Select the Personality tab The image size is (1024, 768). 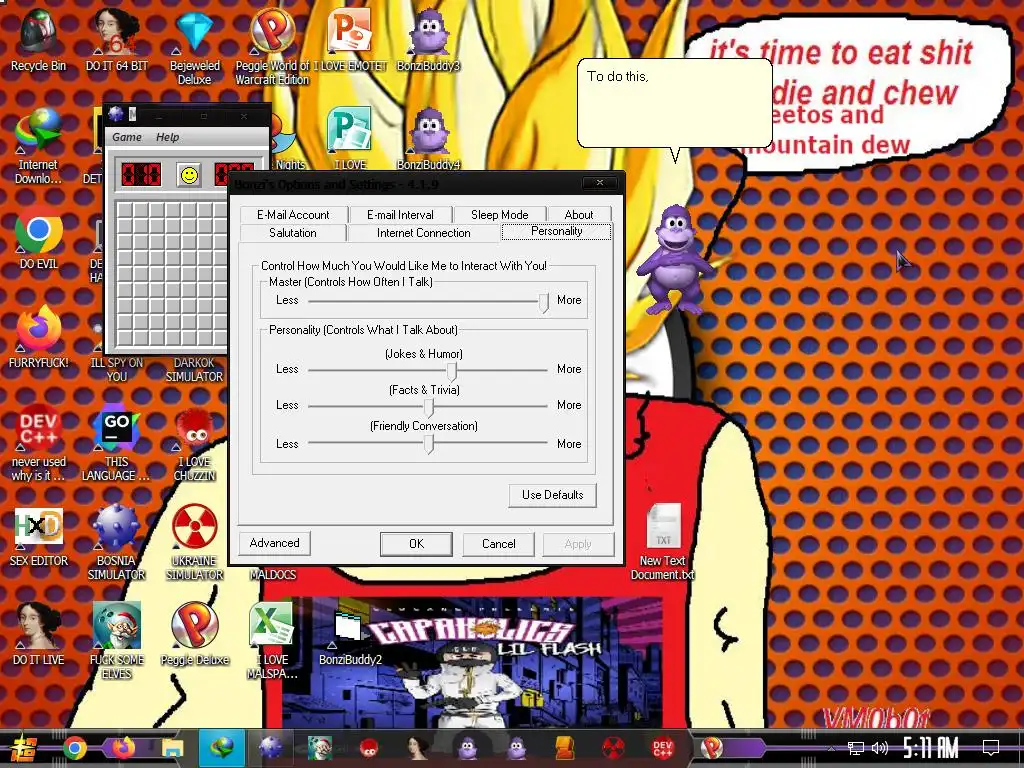pyautogui.click(x=556, y=231)
